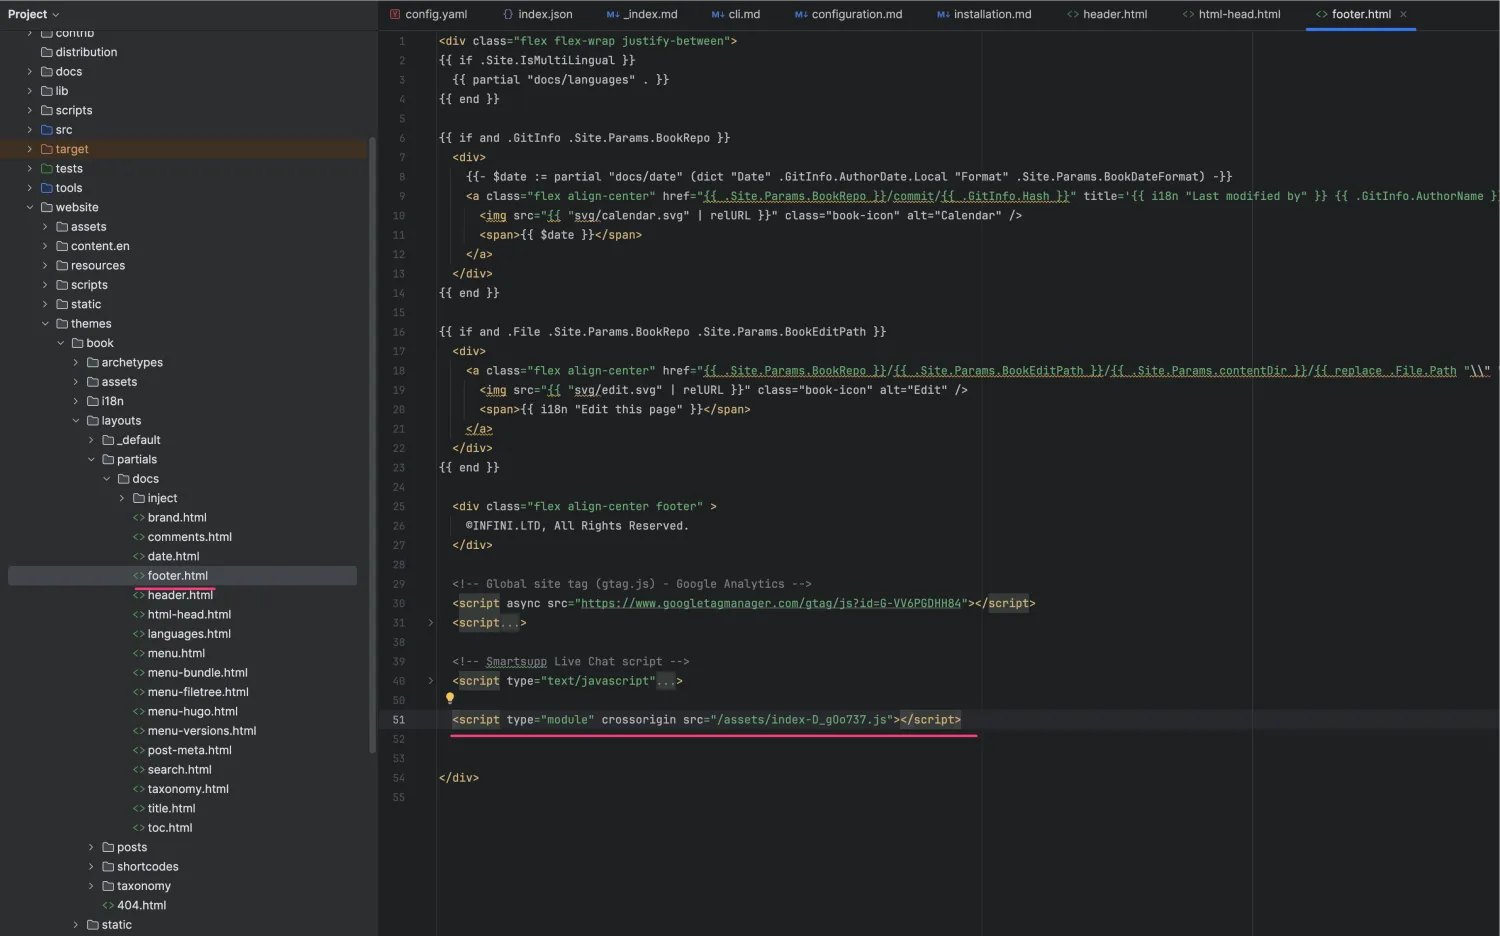Click the project tree vertical scrollbar
This screenshot has height=936, width=1500.
pos(373,445)
